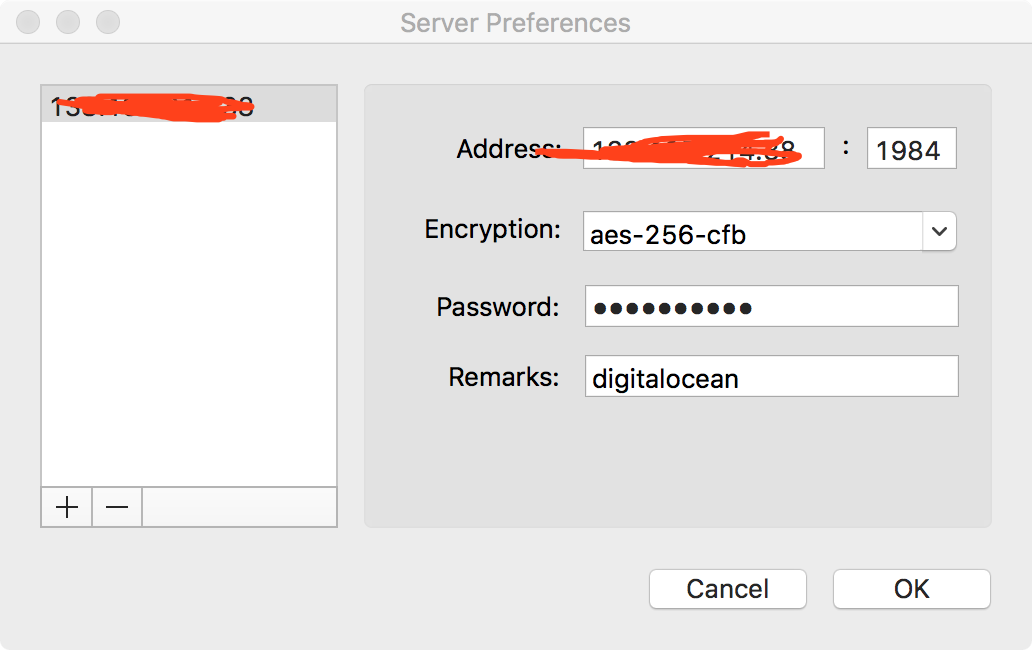The height and width of the screenshot is (650, 1032).
Task: Focus the server Address input field
Action: tap(704, 148)
